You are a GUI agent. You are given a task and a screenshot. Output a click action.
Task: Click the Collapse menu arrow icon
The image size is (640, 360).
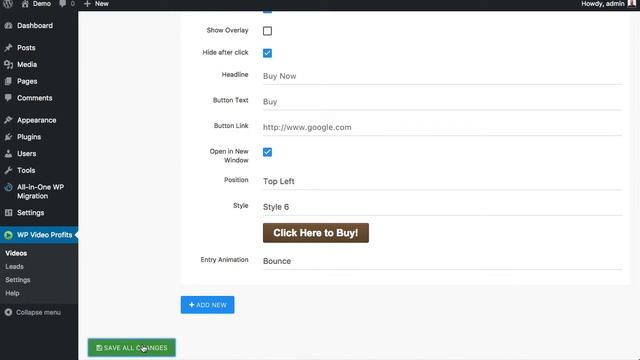pyautogui.click(x=8, y=312)
